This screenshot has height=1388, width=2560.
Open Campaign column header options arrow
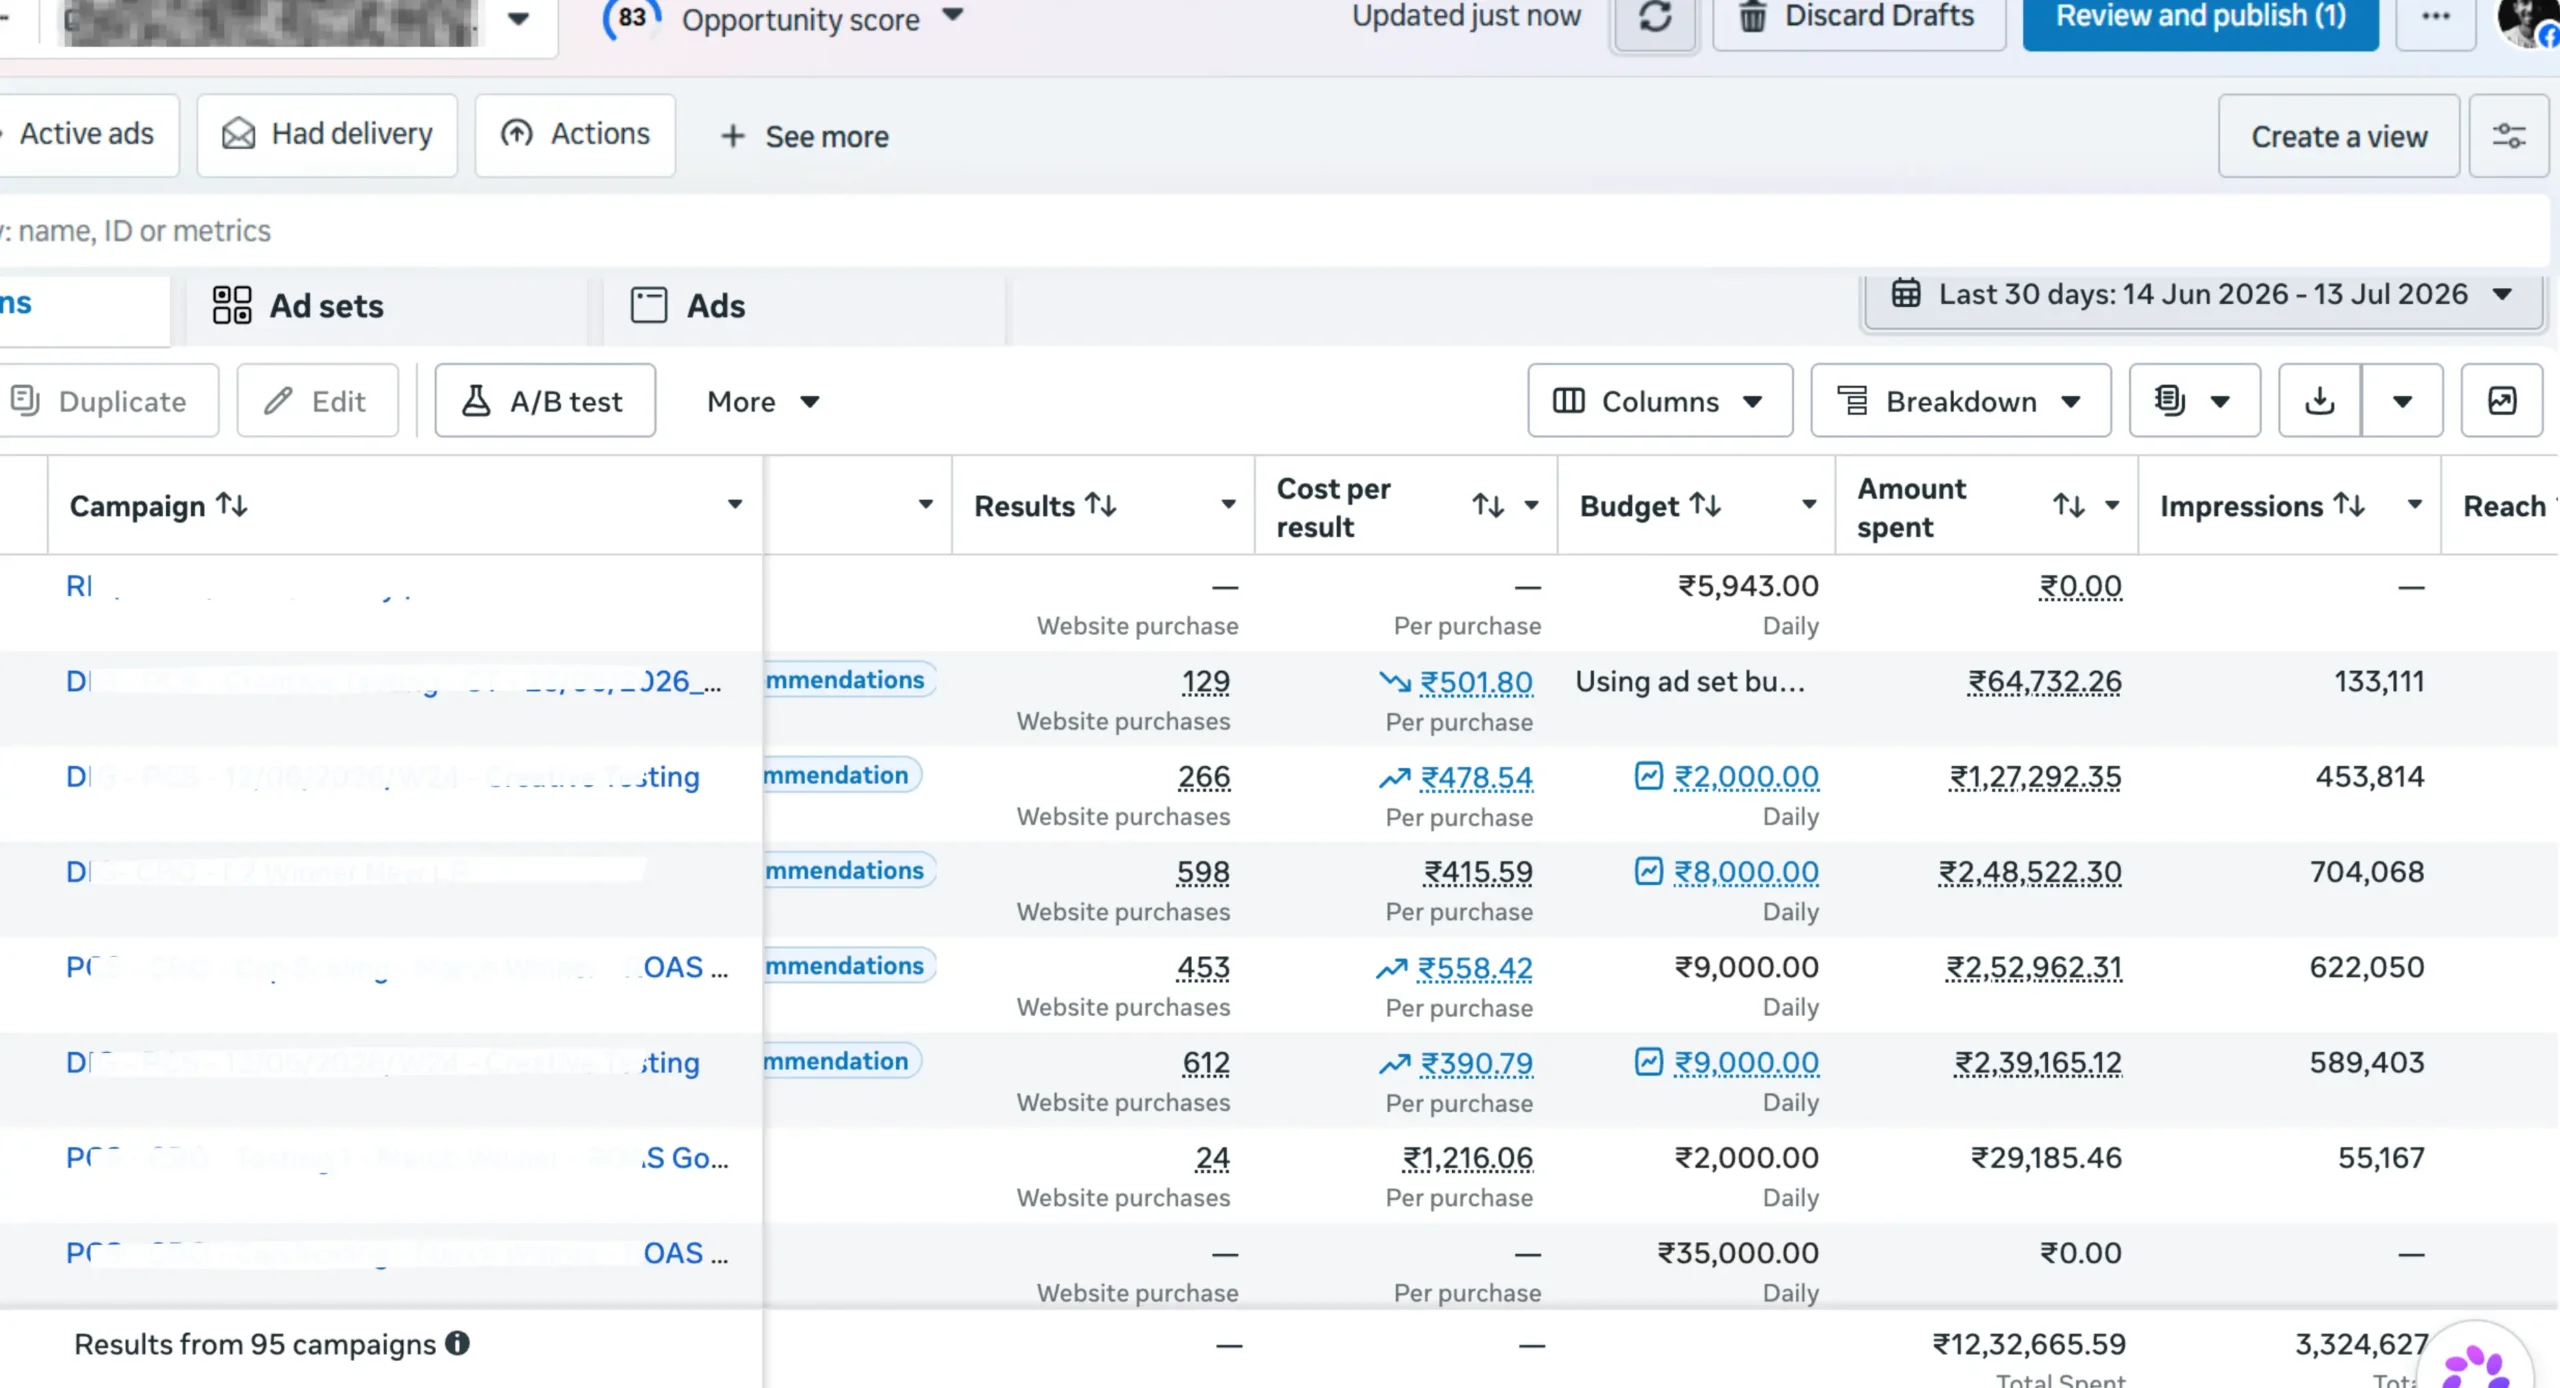click(x=735, y=504)
